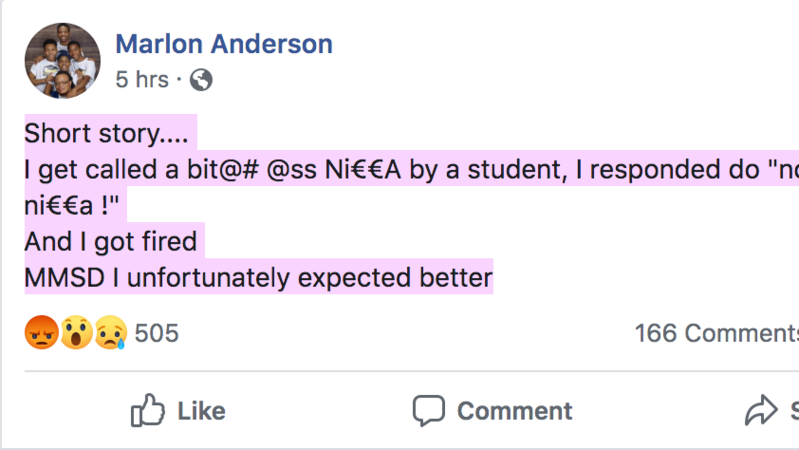The height and width of the screenshot is (450, 799).
Task: Click the 'Short story....' text line
Action: [109, 133]
